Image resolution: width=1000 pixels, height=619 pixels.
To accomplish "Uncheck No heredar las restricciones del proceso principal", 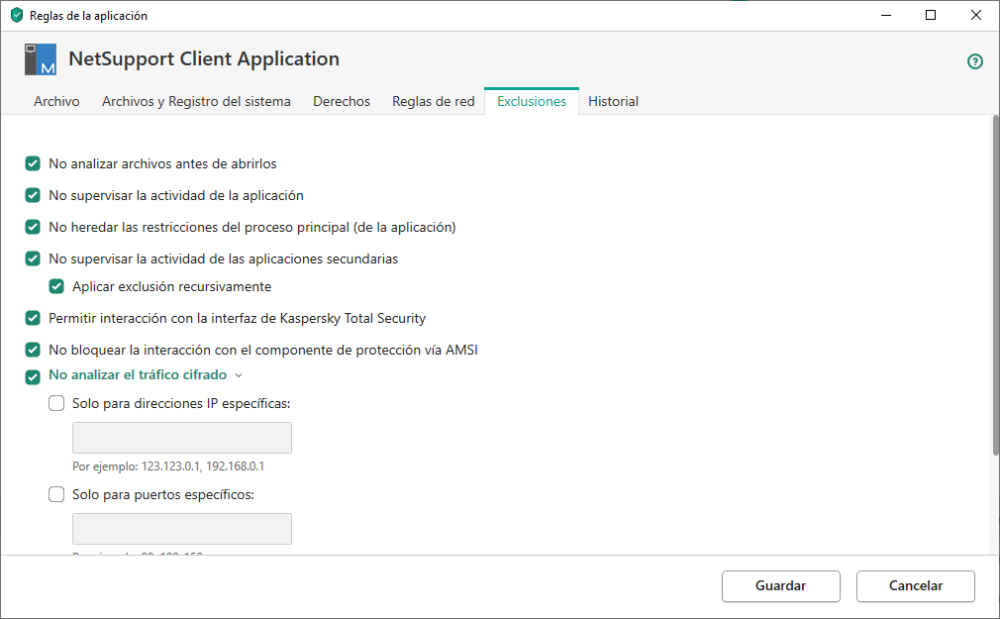I will [x=33, y=227].
